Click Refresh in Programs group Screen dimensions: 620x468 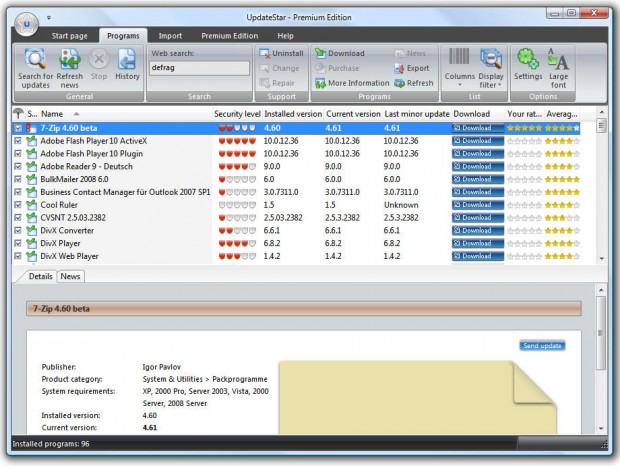[414, 83]
